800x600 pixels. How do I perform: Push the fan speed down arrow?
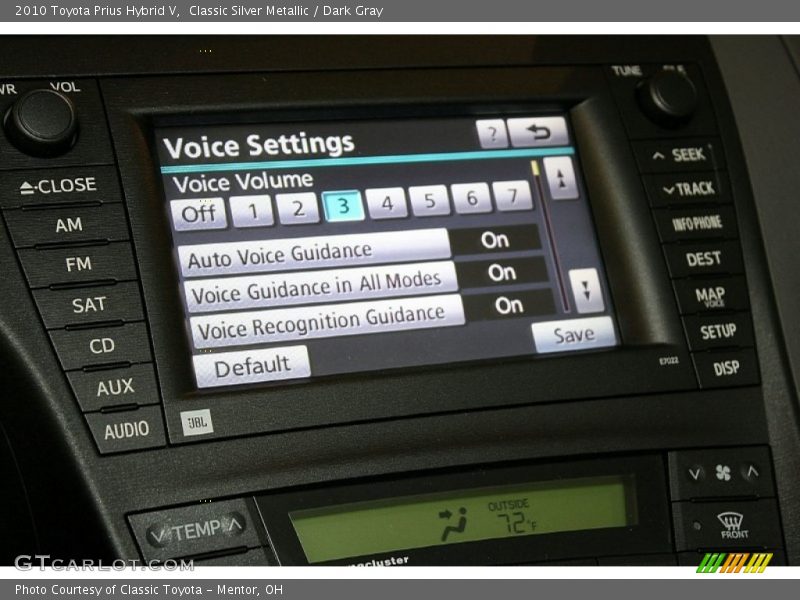(x=694, y=474)
